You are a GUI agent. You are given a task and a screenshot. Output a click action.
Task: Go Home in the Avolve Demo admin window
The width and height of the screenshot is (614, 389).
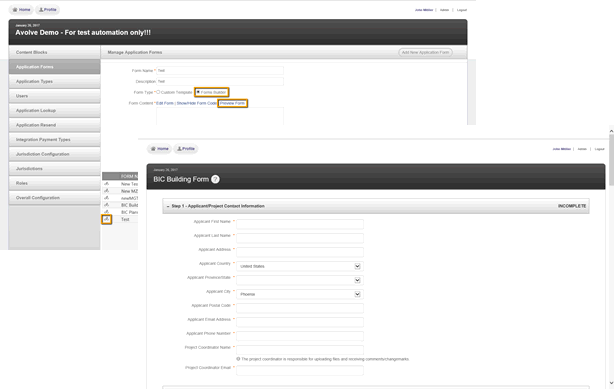[21, 9]
